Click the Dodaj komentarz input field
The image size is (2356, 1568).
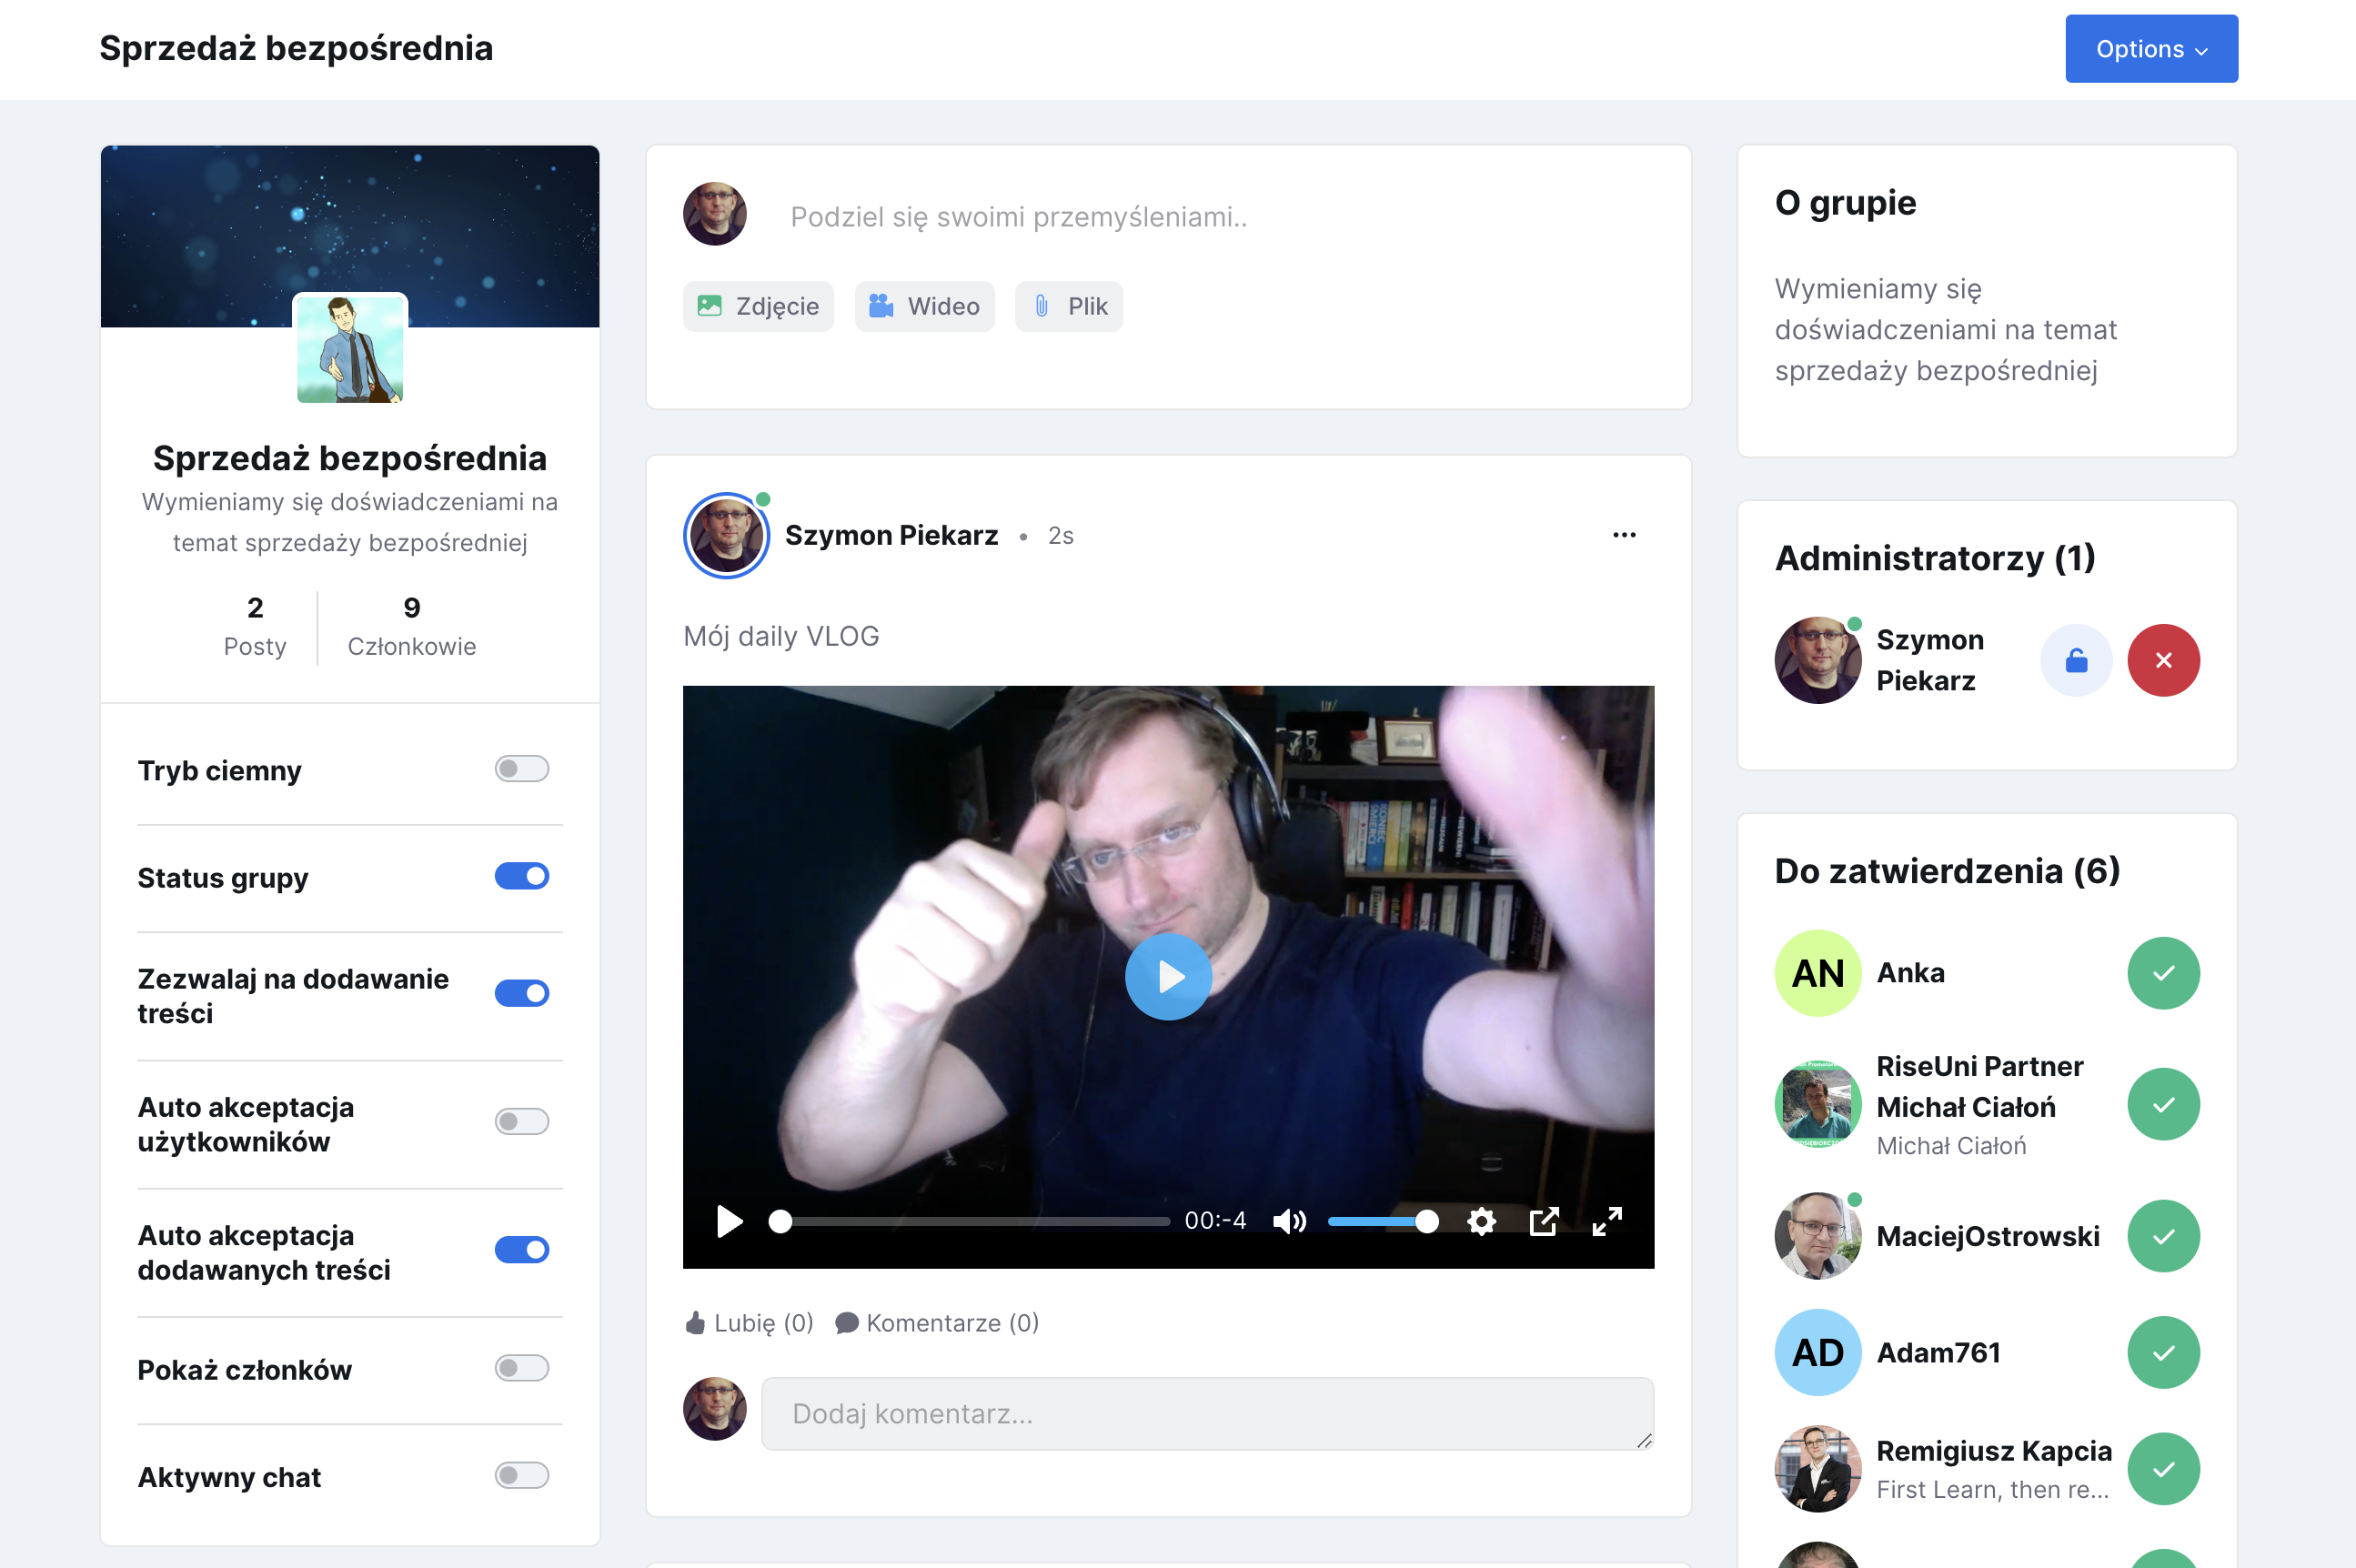tap(1207, 1414)
